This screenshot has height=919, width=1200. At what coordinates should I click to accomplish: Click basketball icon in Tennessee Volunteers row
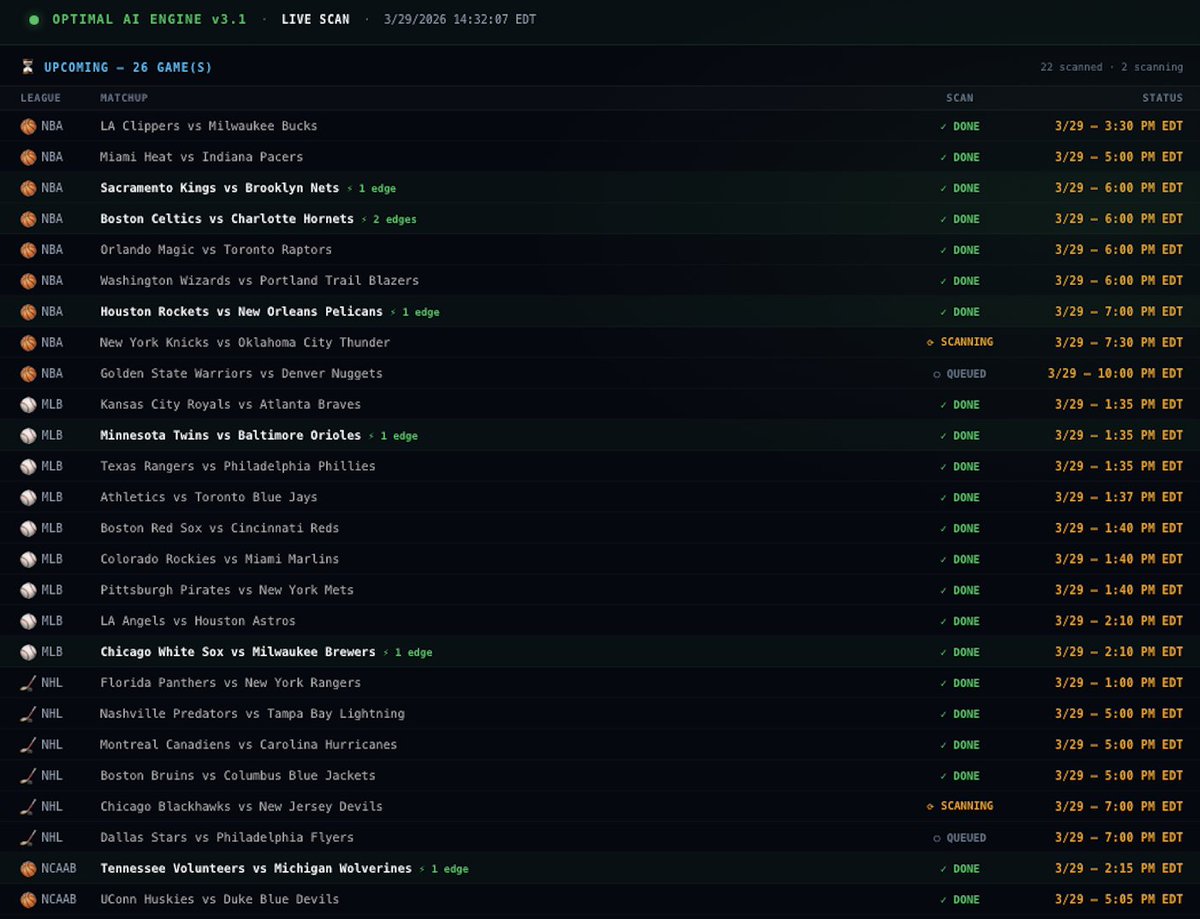pyautogui.click(x=28, y=870)
